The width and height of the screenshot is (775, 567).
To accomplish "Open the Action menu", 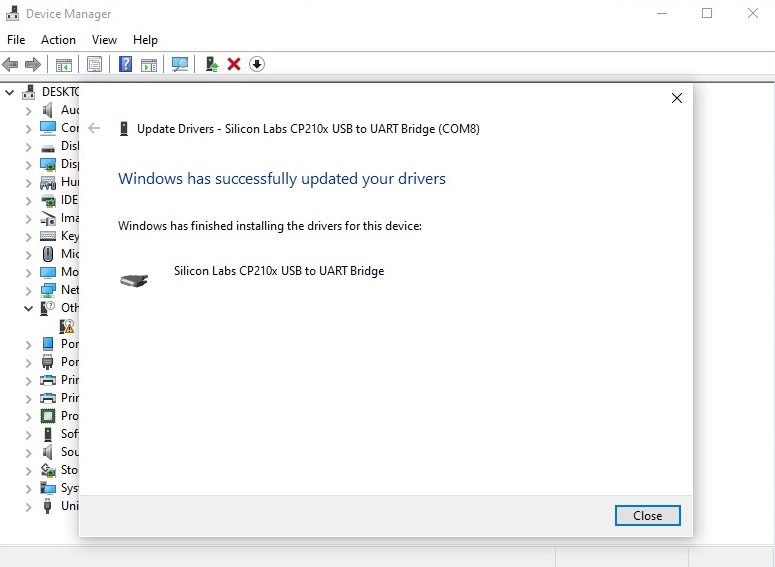I will (x=58, y=40).
